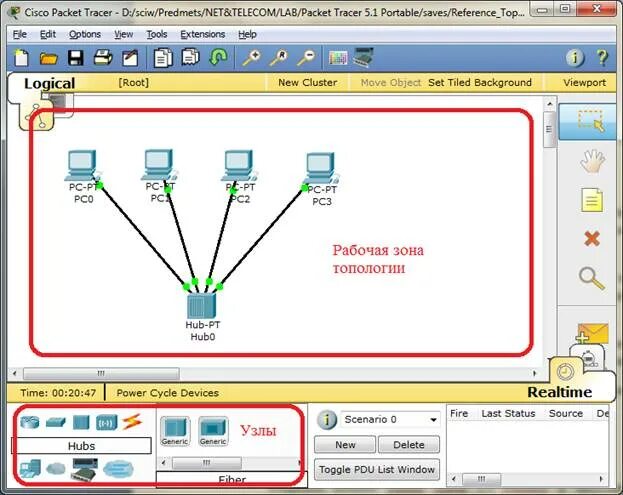Open Network Information via the i icon
This screenshot has width=623, height=495.
[575, 58]
